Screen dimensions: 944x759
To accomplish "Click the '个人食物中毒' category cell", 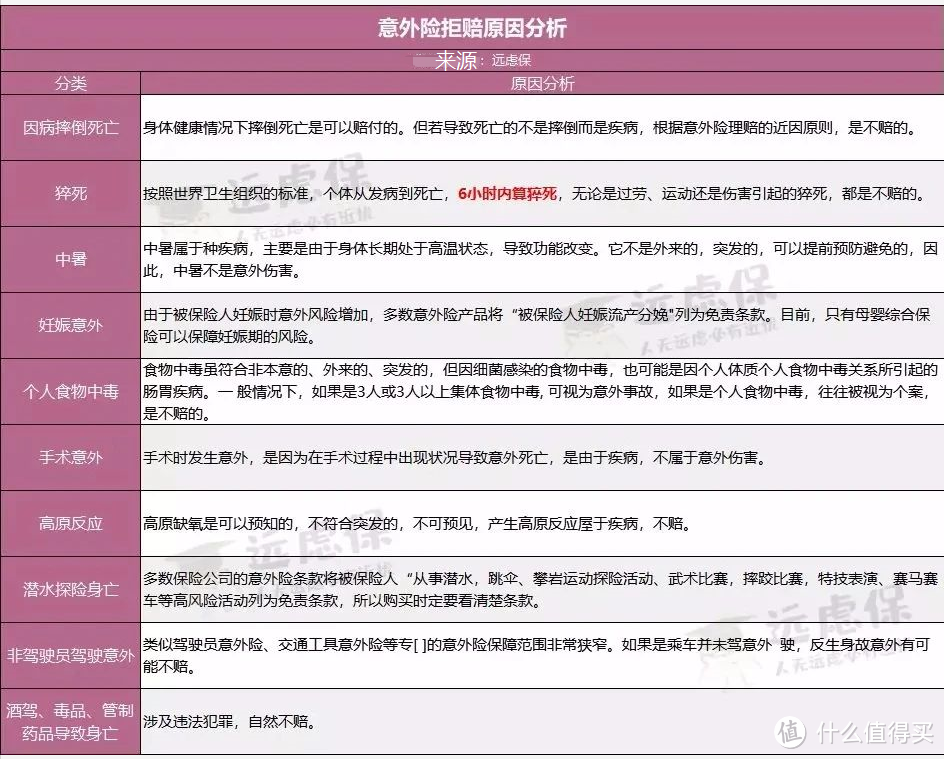I will coord(70,391).
